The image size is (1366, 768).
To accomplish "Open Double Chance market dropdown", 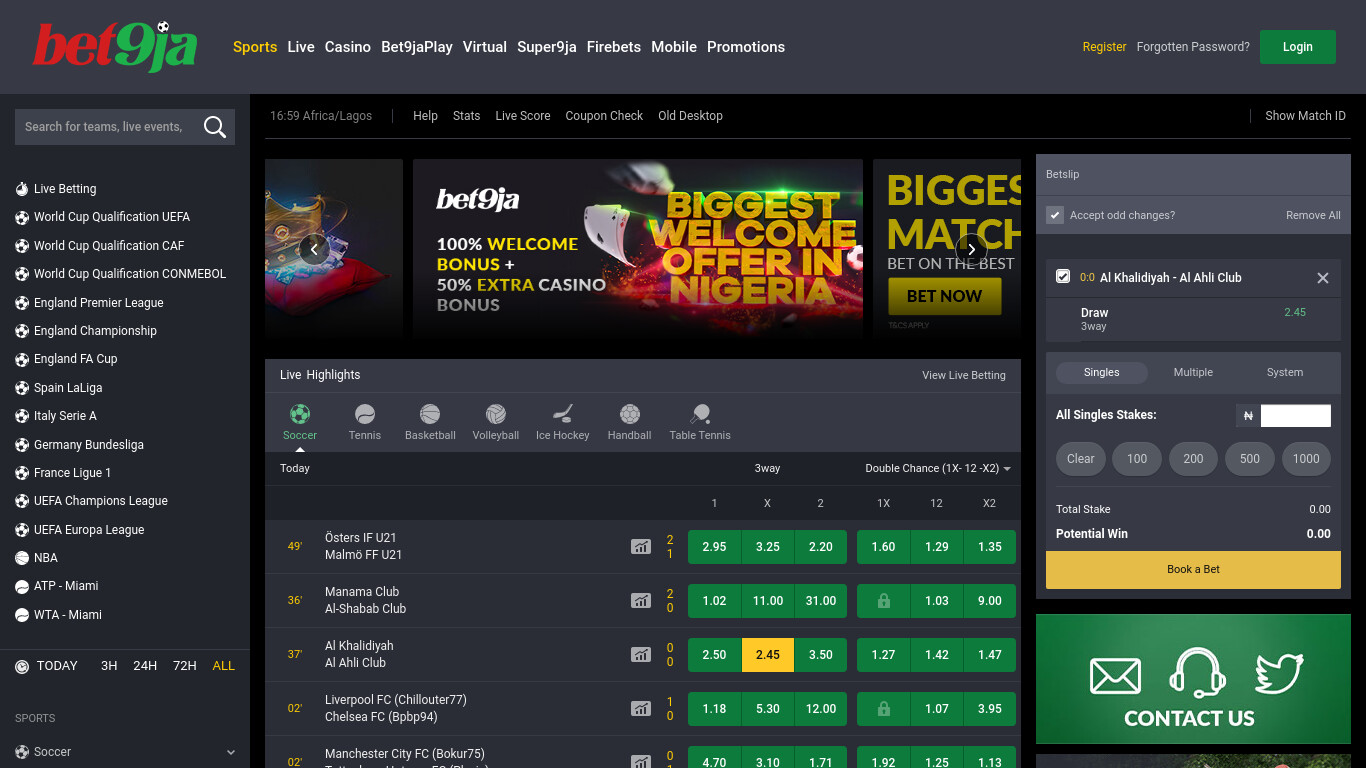I will 938,468.
